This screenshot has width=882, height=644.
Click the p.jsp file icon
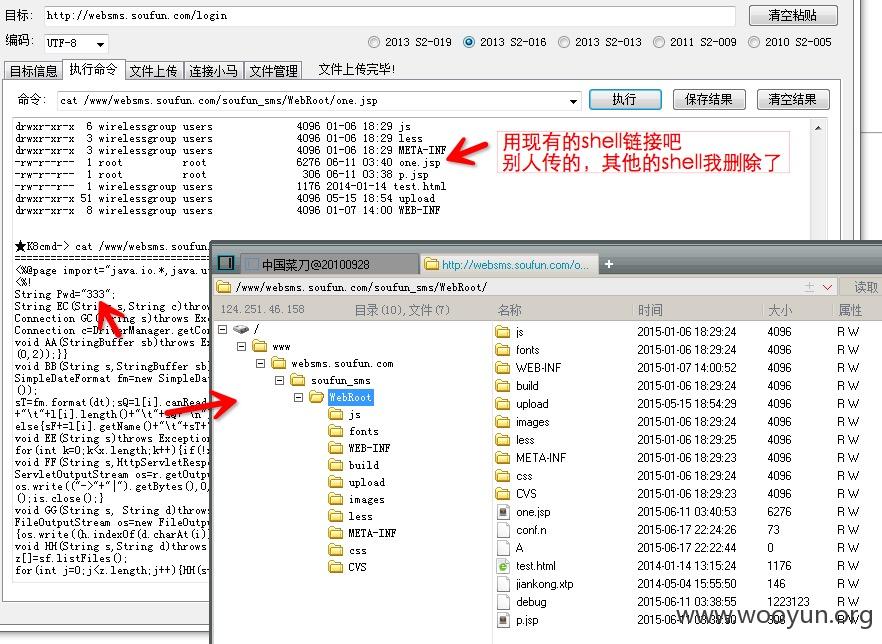pos(503,620)
